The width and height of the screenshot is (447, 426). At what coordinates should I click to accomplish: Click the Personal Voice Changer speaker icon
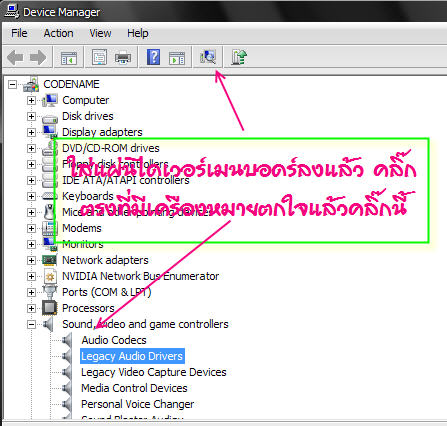[x=67, y=404]
